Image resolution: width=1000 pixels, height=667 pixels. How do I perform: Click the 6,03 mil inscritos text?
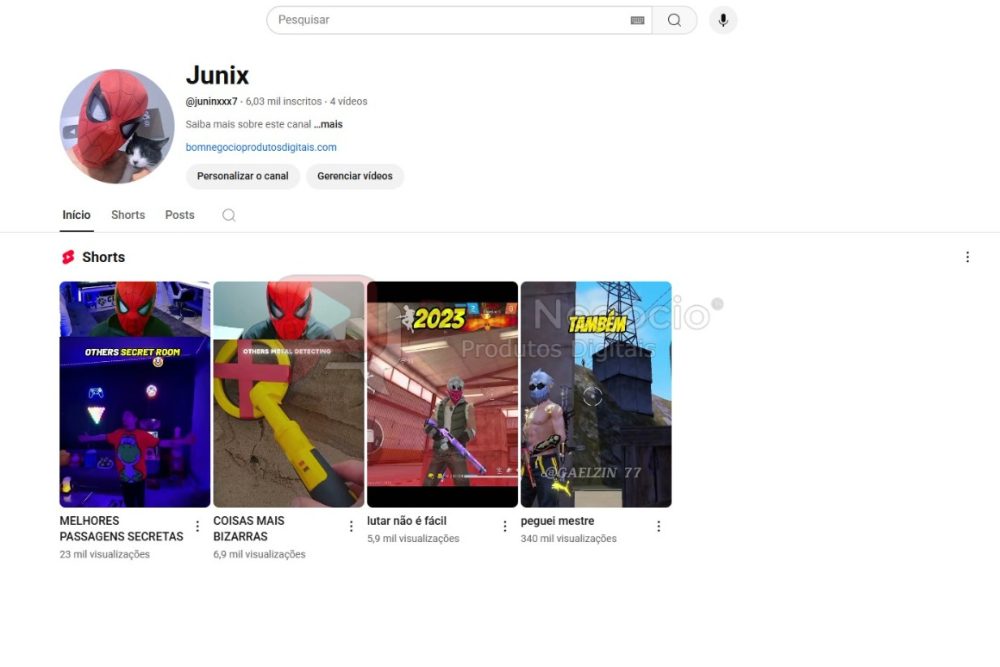point(284,101)
